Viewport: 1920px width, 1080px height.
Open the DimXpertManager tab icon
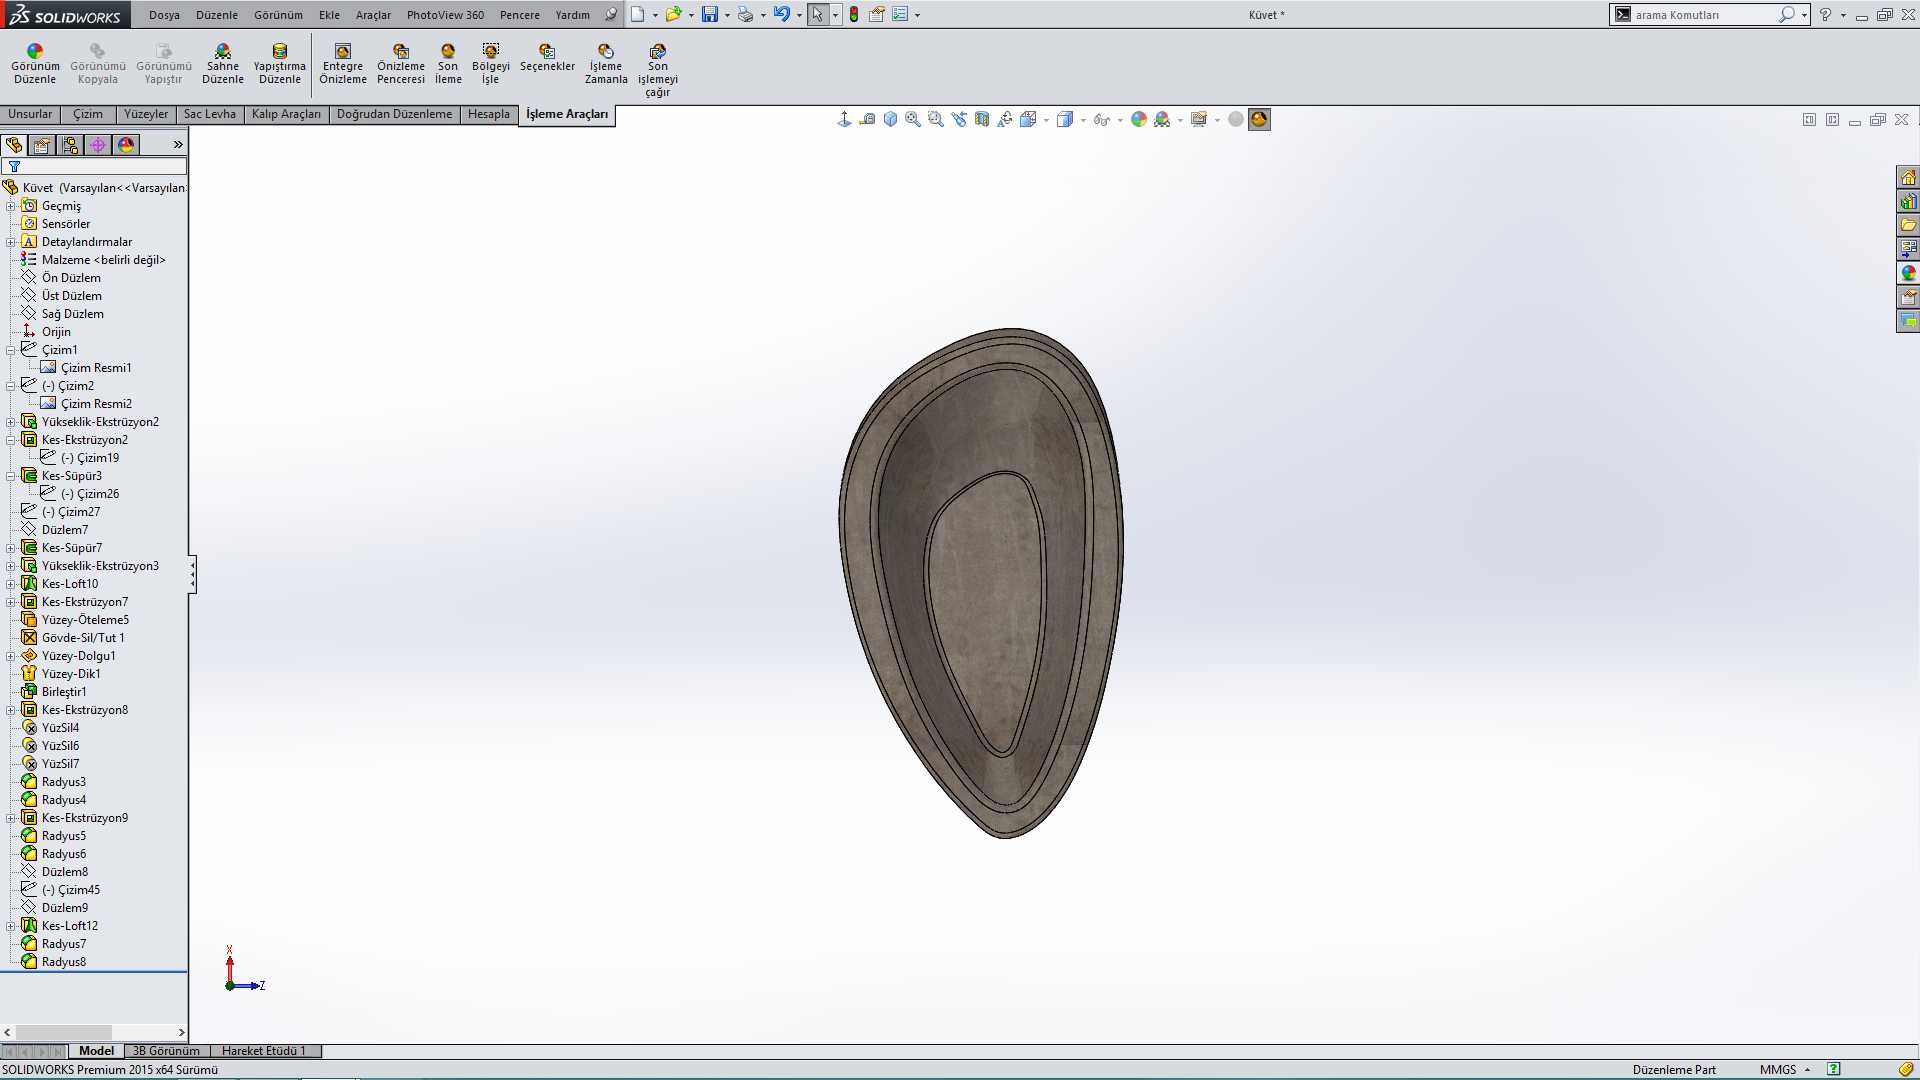point(98,145)
